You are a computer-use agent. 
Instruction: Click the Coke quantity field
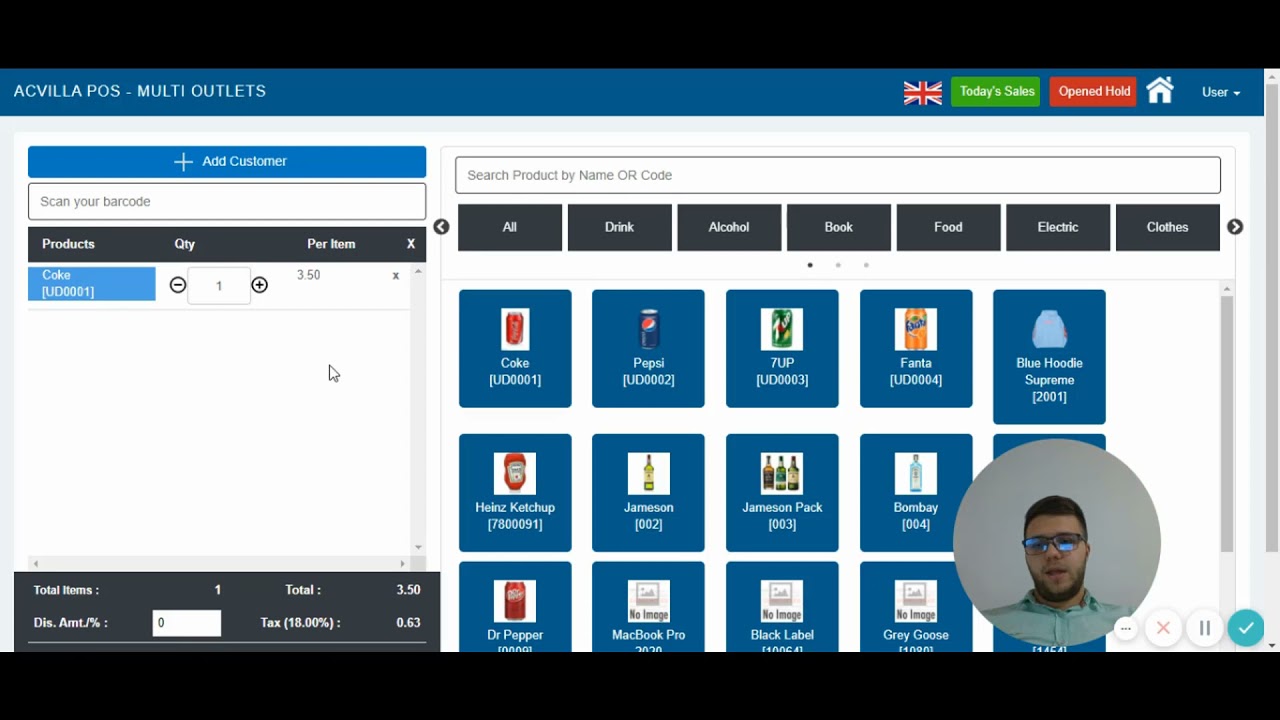click(x=219, y=286)
